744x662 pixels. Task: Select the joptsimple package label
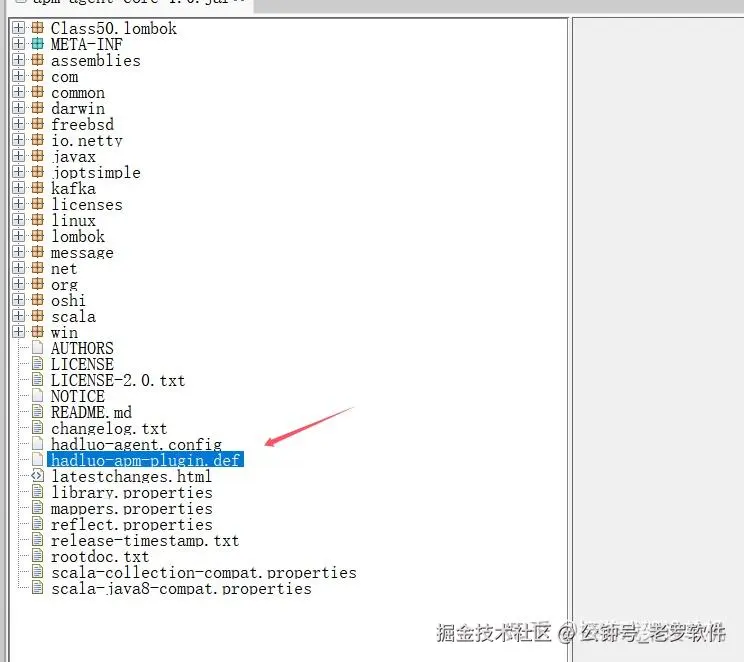coord(96,172)
